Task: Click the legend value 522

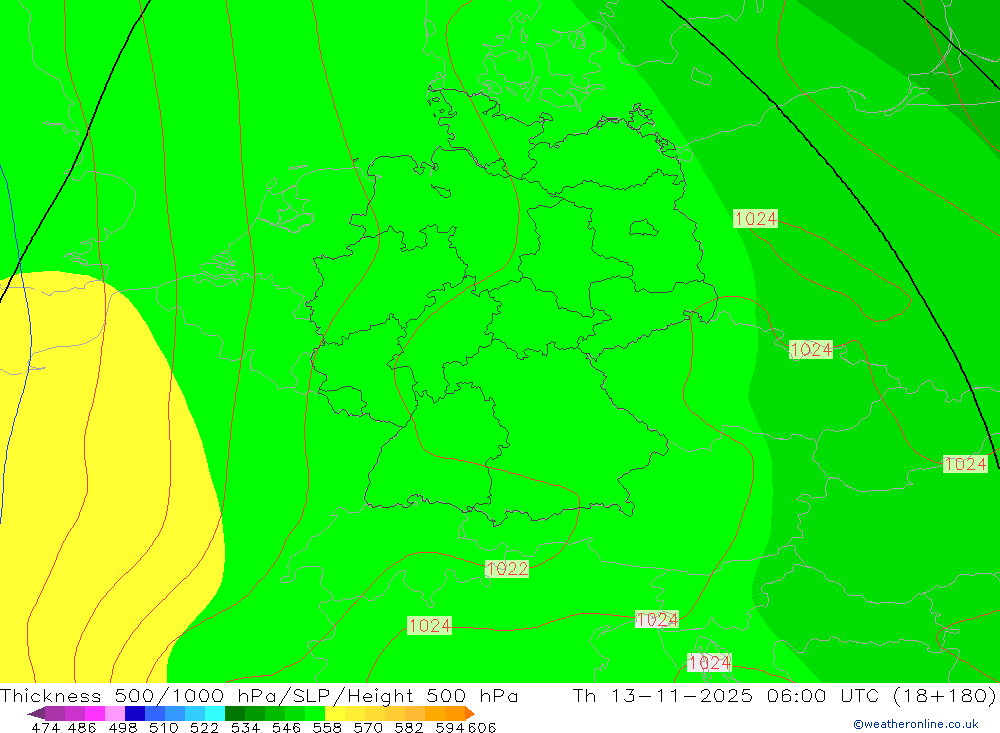Action: (205, 727)
